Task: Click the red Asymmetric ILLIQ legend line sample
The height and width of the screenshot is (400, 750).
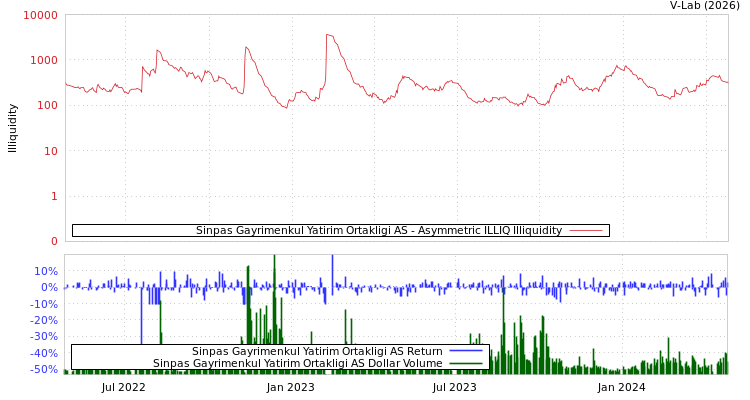Action: tap(586, 231)
